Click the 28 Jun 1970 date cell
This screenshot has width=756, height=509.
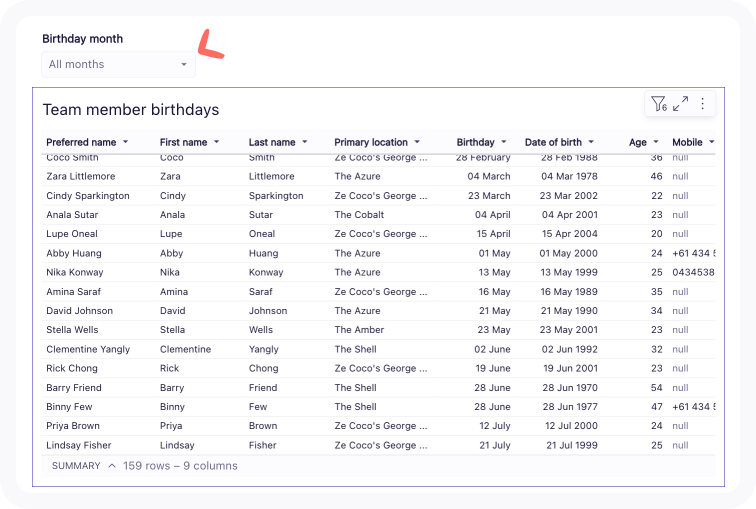pos(570,388)
